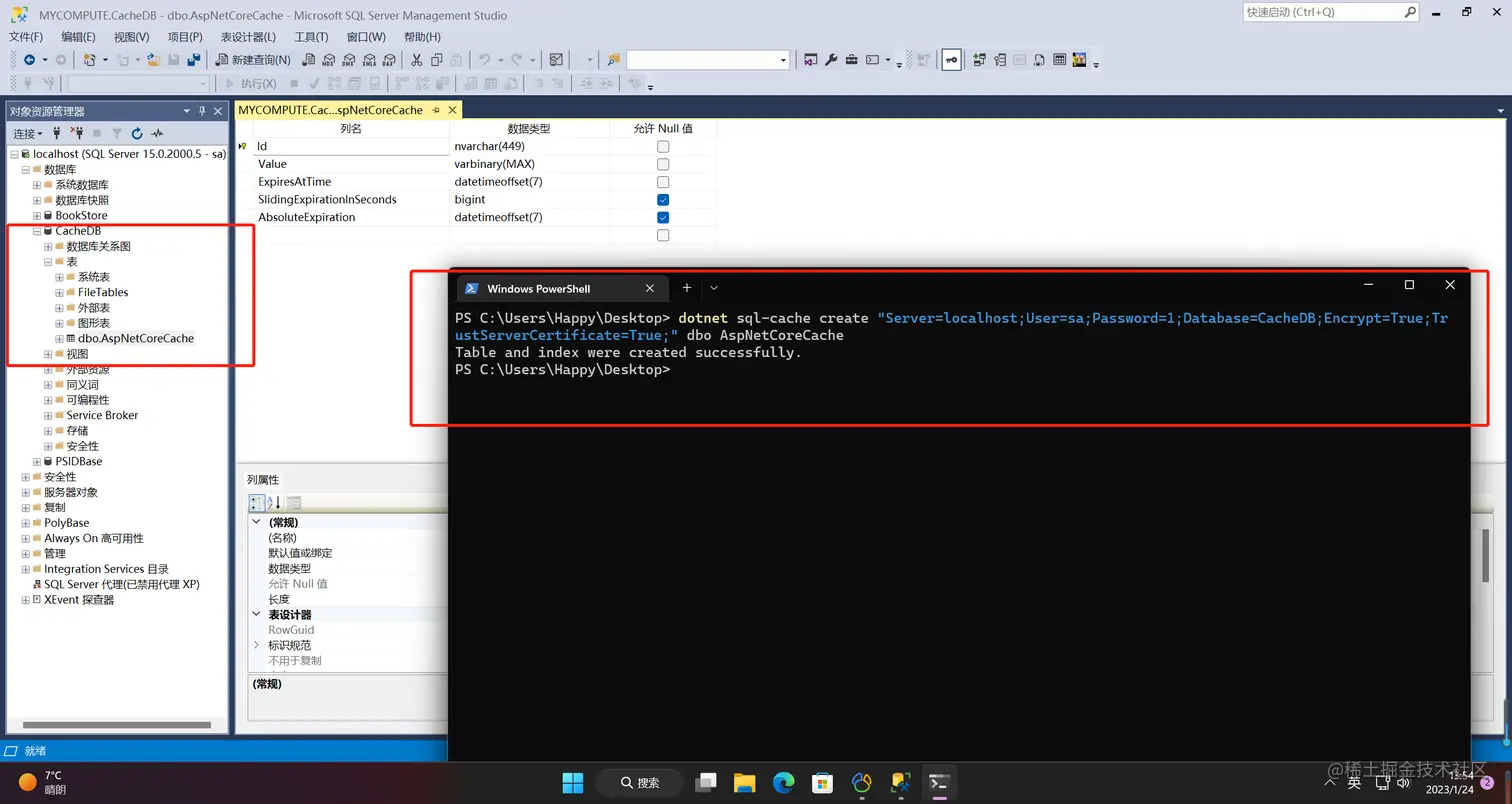Screen dimensions: 1512x804
Task: Click the navigate back arrow in toolbar
Action: tap(29, 60)
